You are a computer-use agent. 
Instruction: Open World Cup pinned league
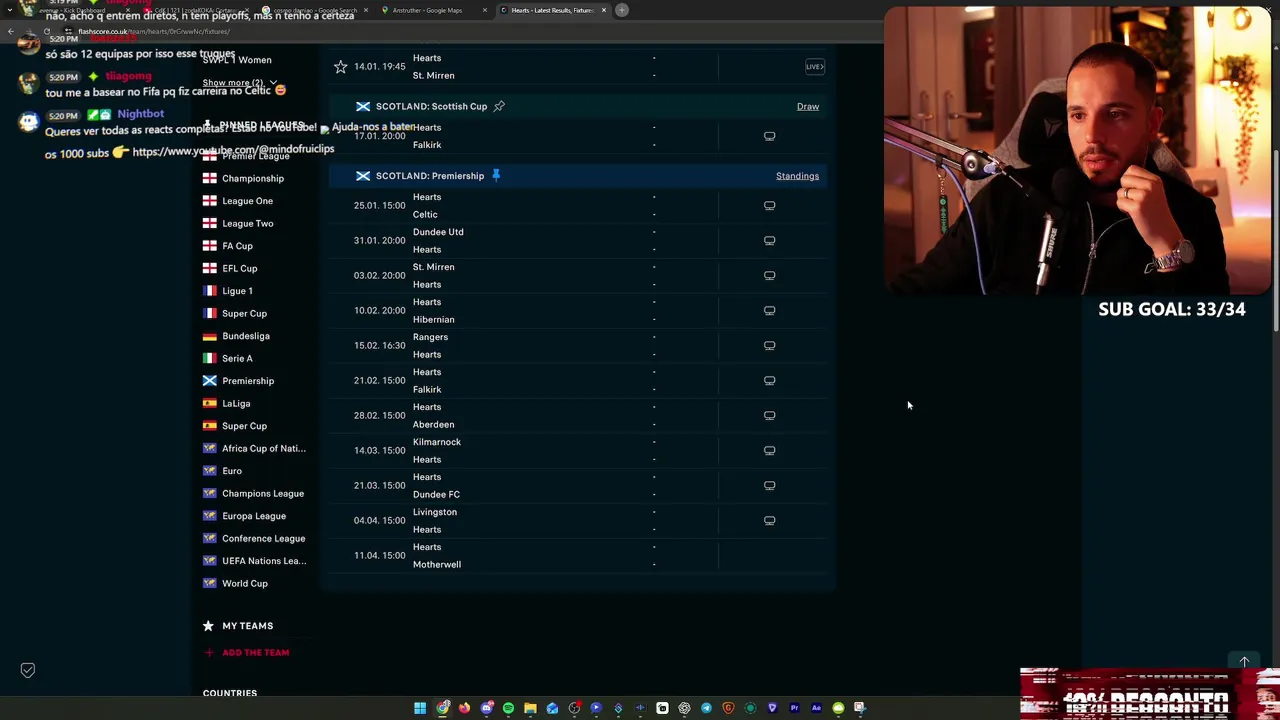pyautogui.click(x=245, y=584)
